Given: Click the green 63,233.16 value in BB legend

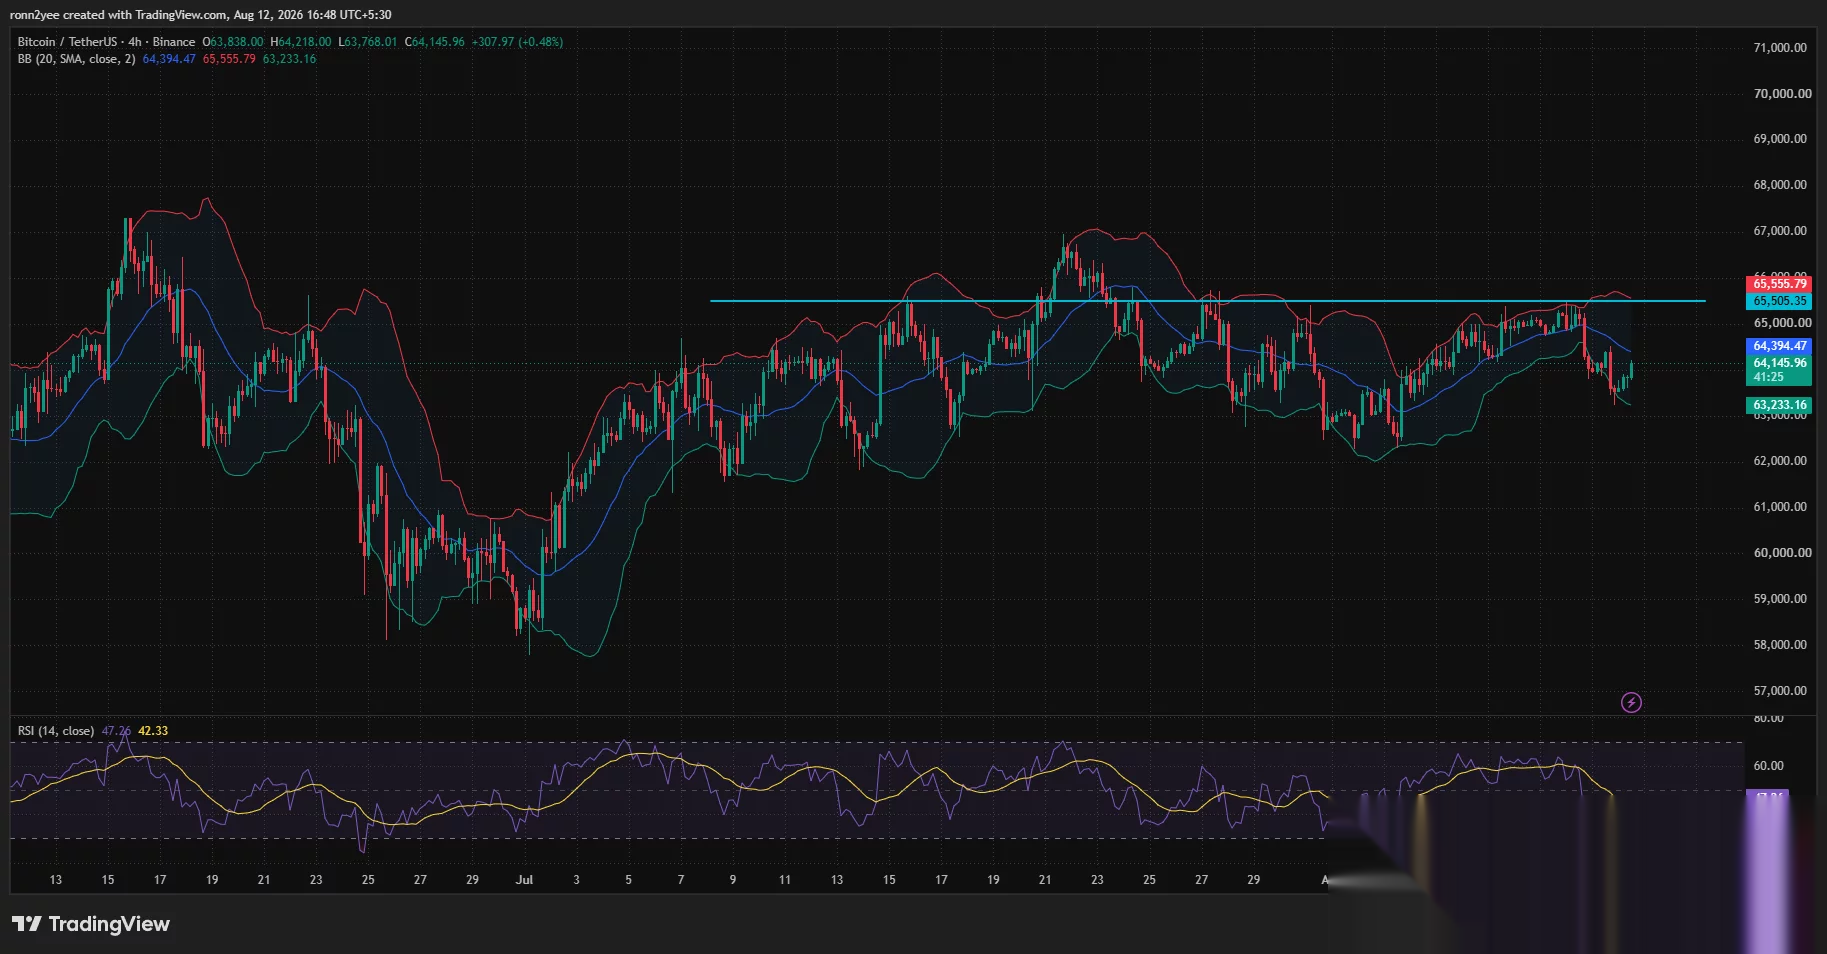Looking at the screenshot, I should (x=289, y=59).
